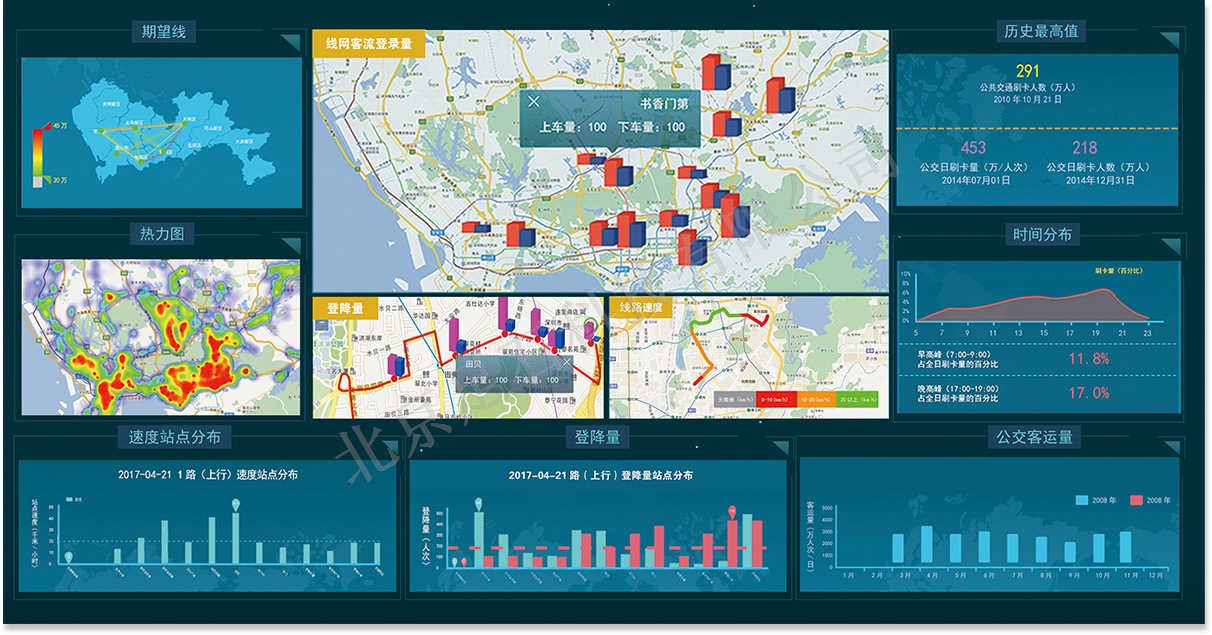Select the 登降量 map label
This screenshot has width=1212, height=635.
[x=344, y=308]
